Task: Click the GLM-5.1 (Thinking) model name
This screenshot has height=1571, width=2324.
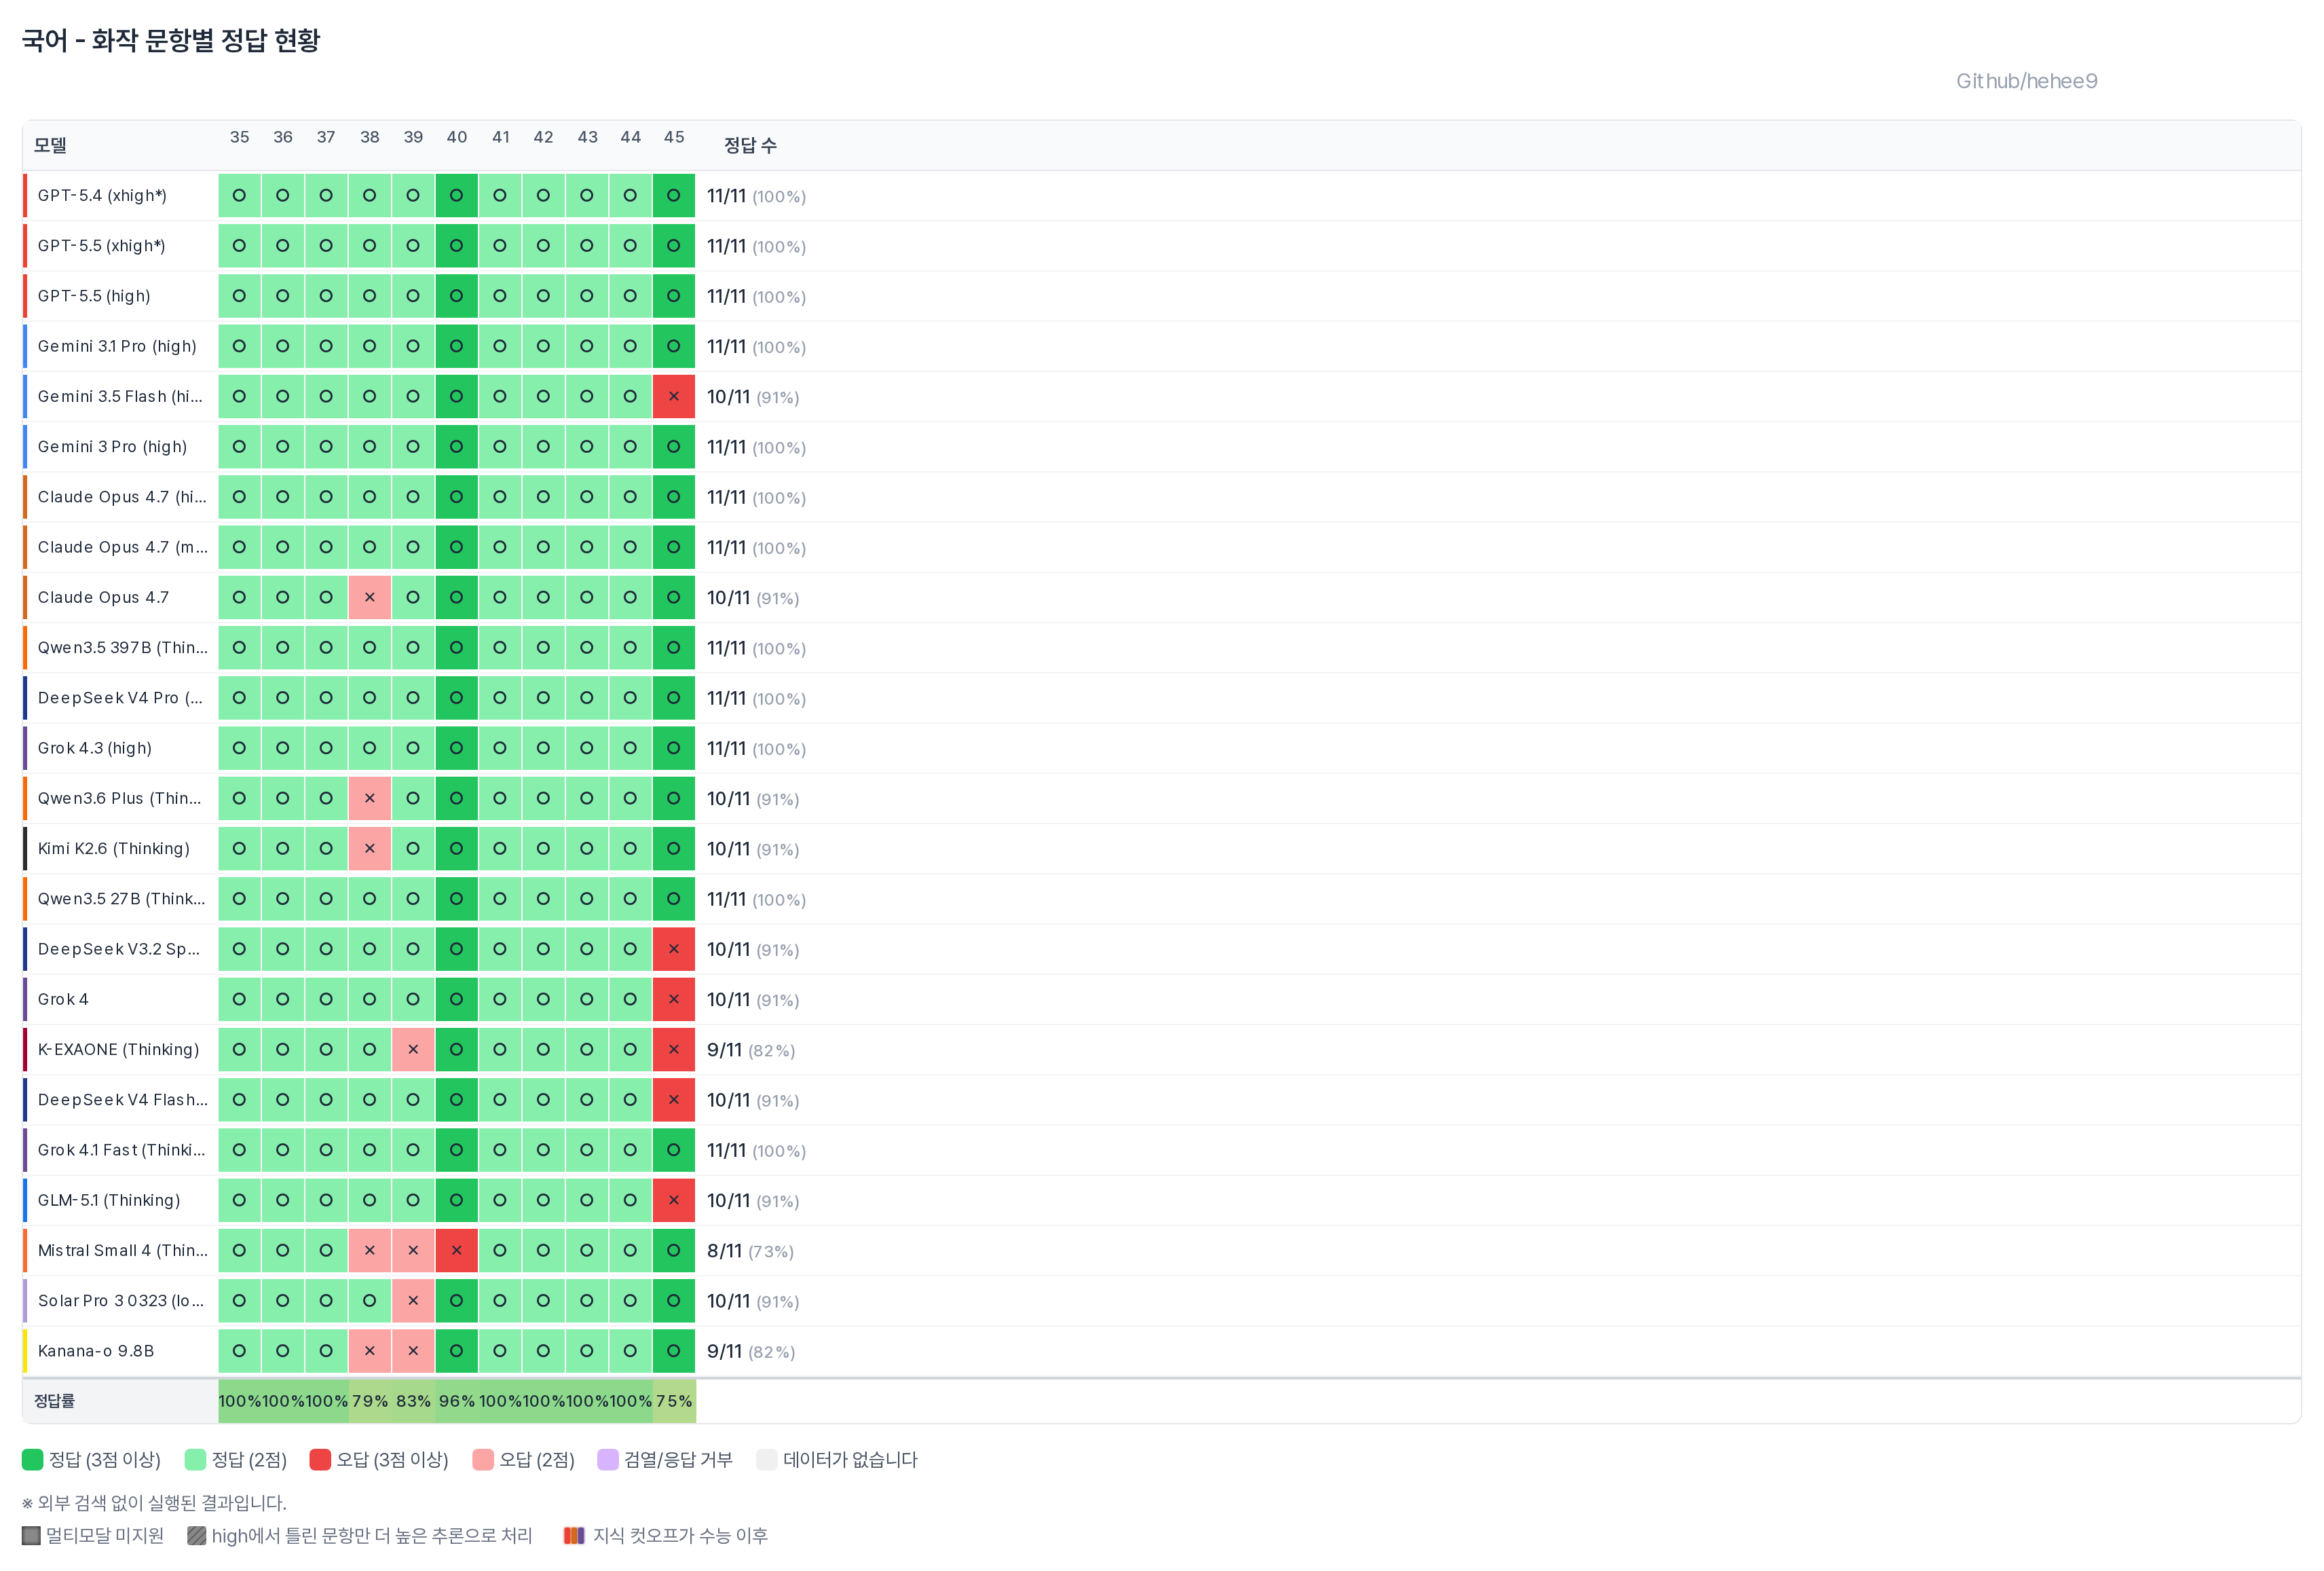Action: click(109, 1201)
